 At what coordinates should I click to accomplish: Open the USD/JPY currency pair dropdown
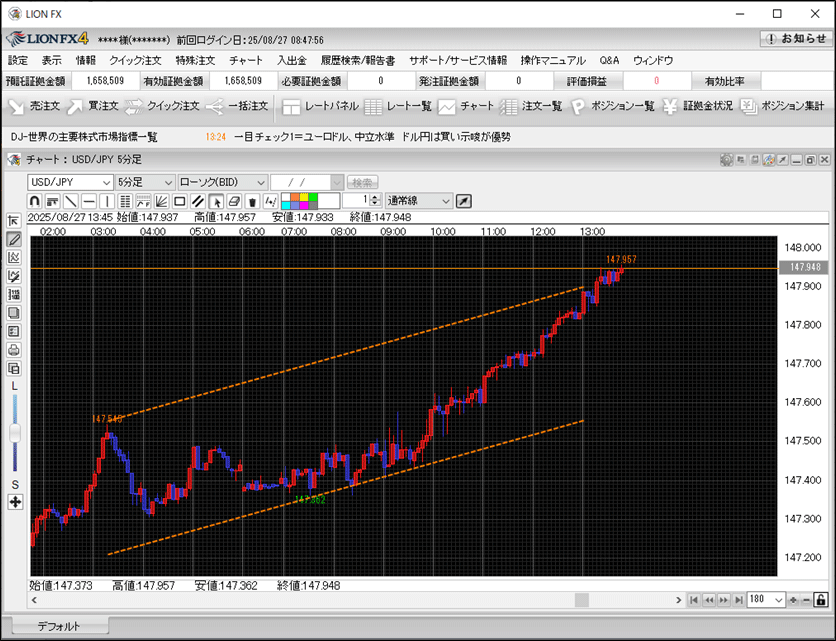(x=70, y=182)
